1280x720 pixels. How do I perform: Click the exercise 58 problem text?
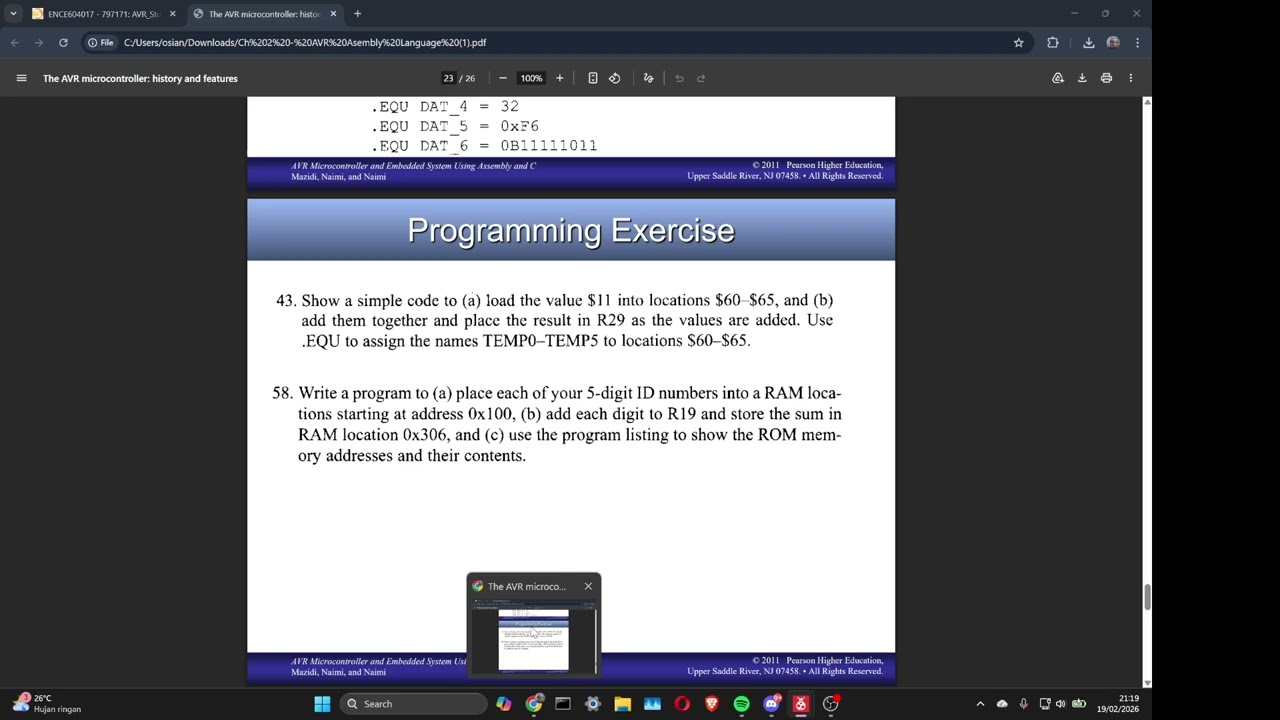click(x=557, y=424)
